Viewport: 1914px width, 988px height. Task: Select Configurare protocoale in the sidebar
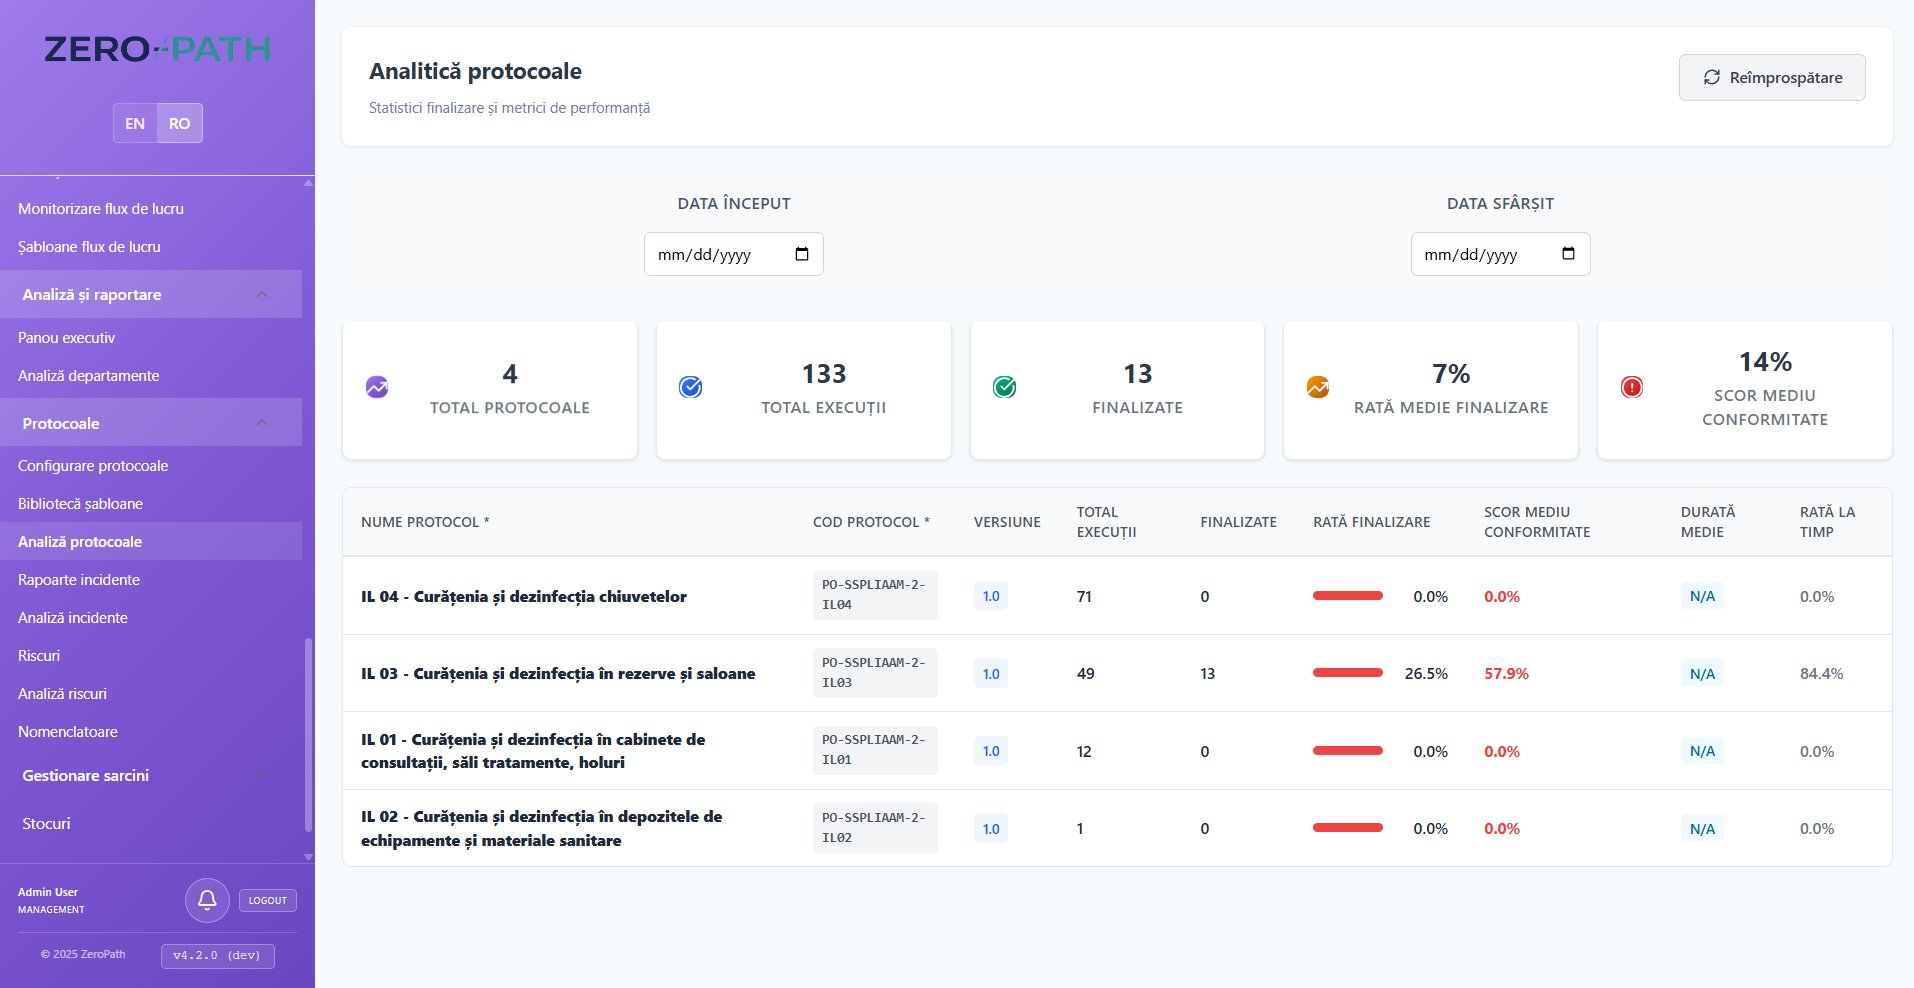point(94,465)
